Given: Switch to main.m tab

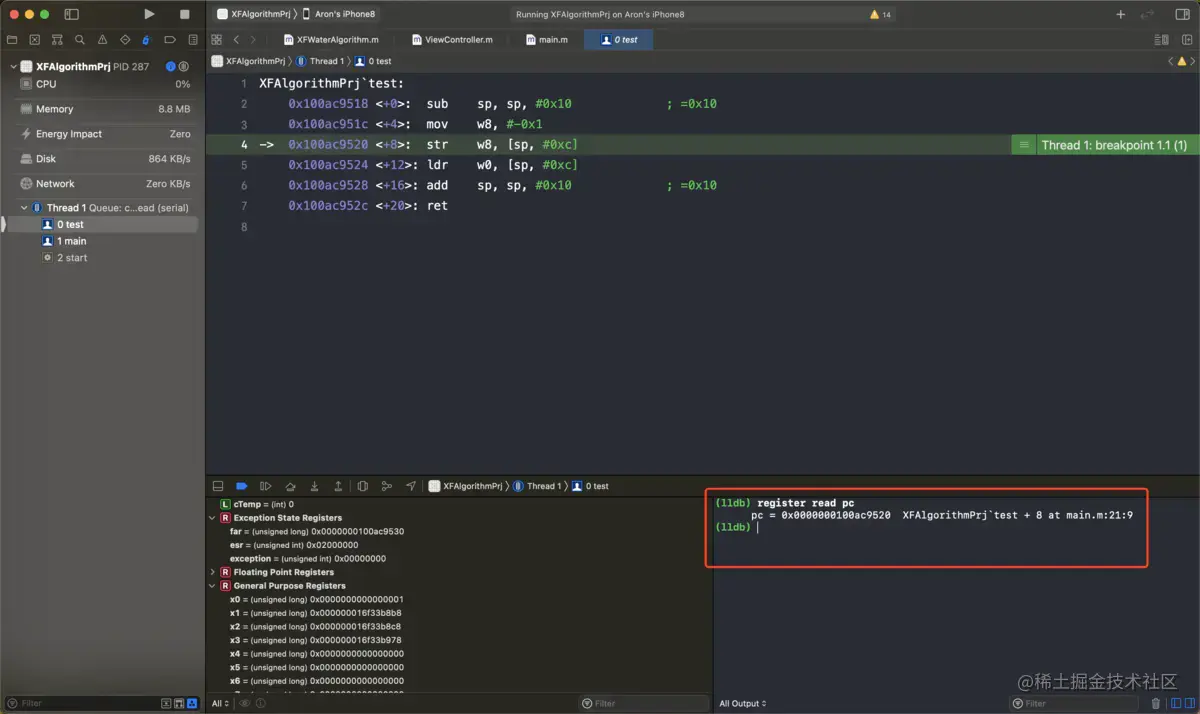Looking at the screenshot, I should (547, 40).
